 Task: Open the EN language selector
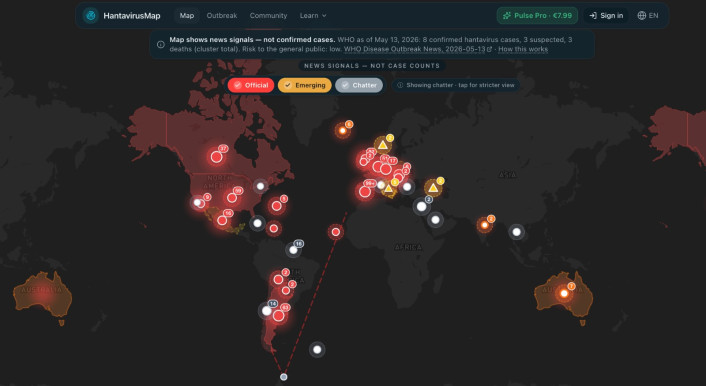(x=647, y=15)
